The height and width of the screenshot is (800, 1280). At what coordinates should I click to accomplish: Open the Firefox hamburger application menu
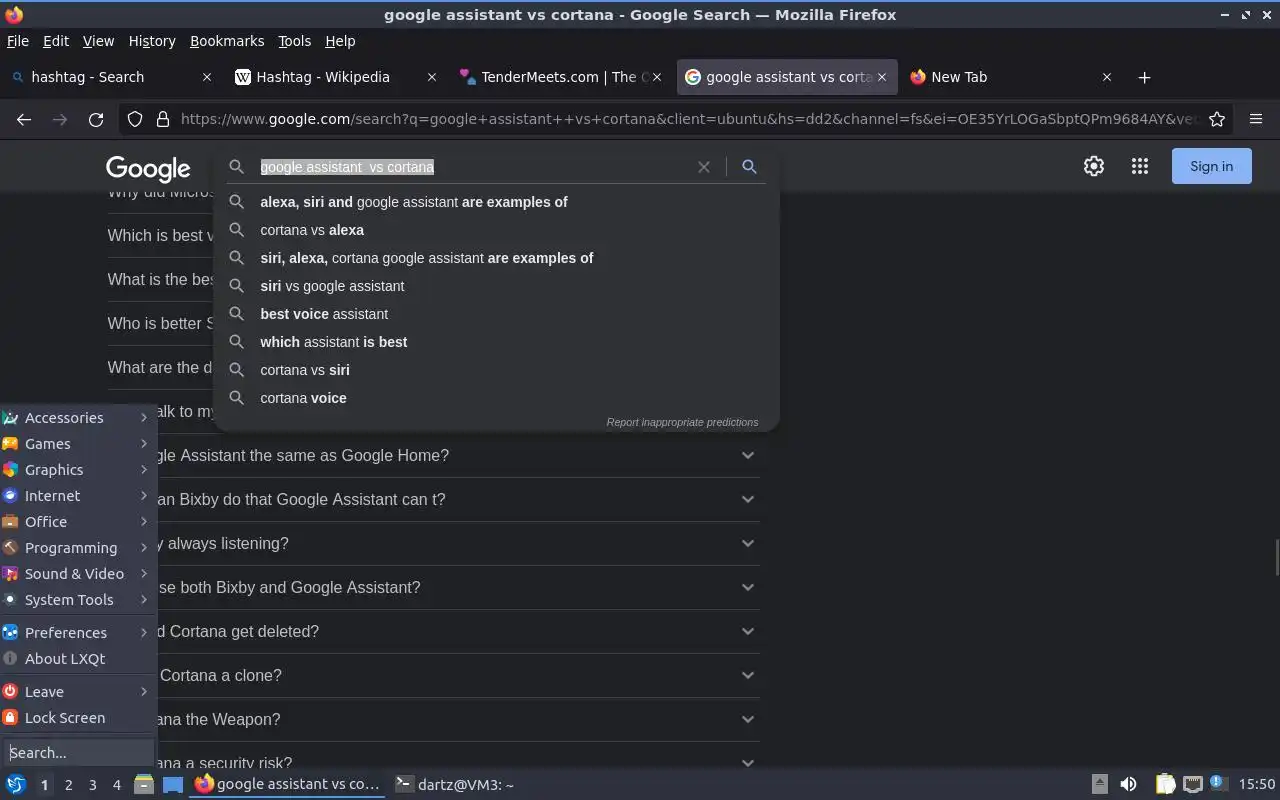(x=1256, y=119)
